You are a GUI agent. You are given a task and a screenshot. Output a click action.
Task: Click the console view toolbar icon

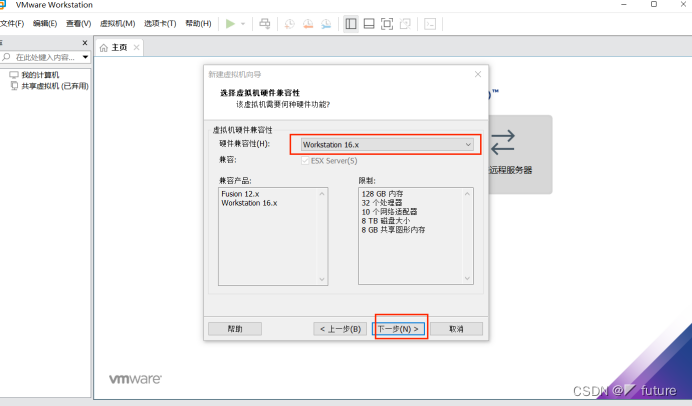(x=430, y=24)
